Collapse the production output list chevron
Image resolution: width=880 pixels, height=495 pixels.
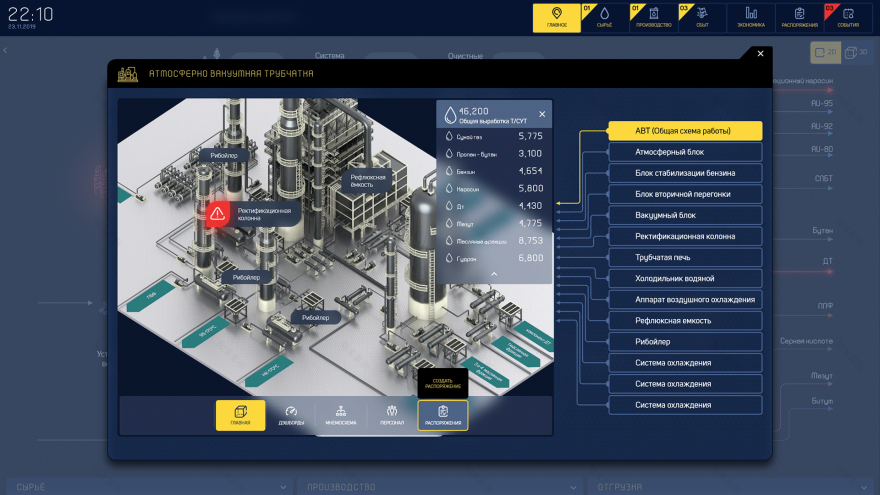click(493, 273)
